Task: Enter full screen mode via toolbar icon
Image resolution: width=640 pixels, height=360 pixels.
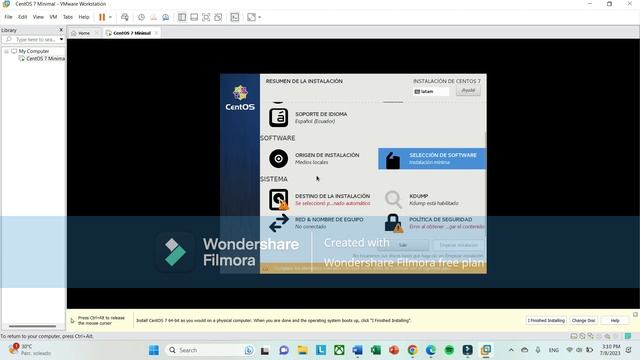Action: (206, 17)
